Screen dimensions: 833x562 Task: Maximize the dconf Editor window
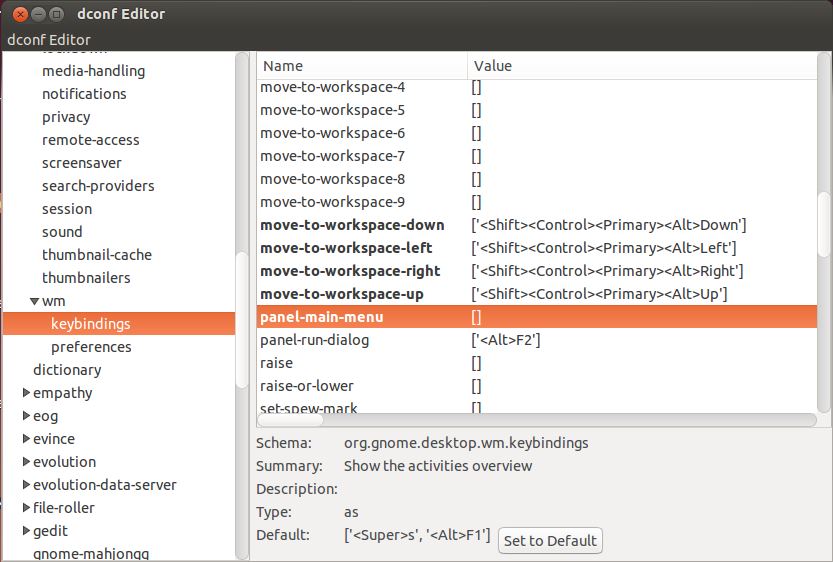click(x=56, y=14)
